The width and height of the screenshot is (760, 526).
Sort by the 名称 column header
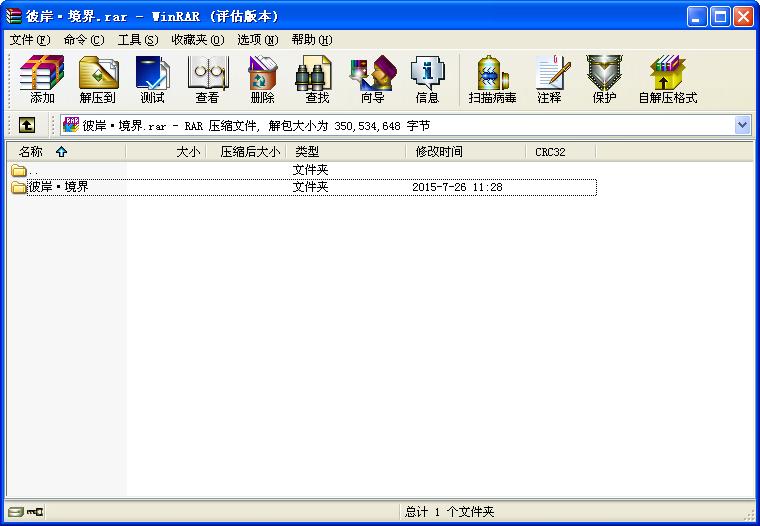click(x=65, y=152)
